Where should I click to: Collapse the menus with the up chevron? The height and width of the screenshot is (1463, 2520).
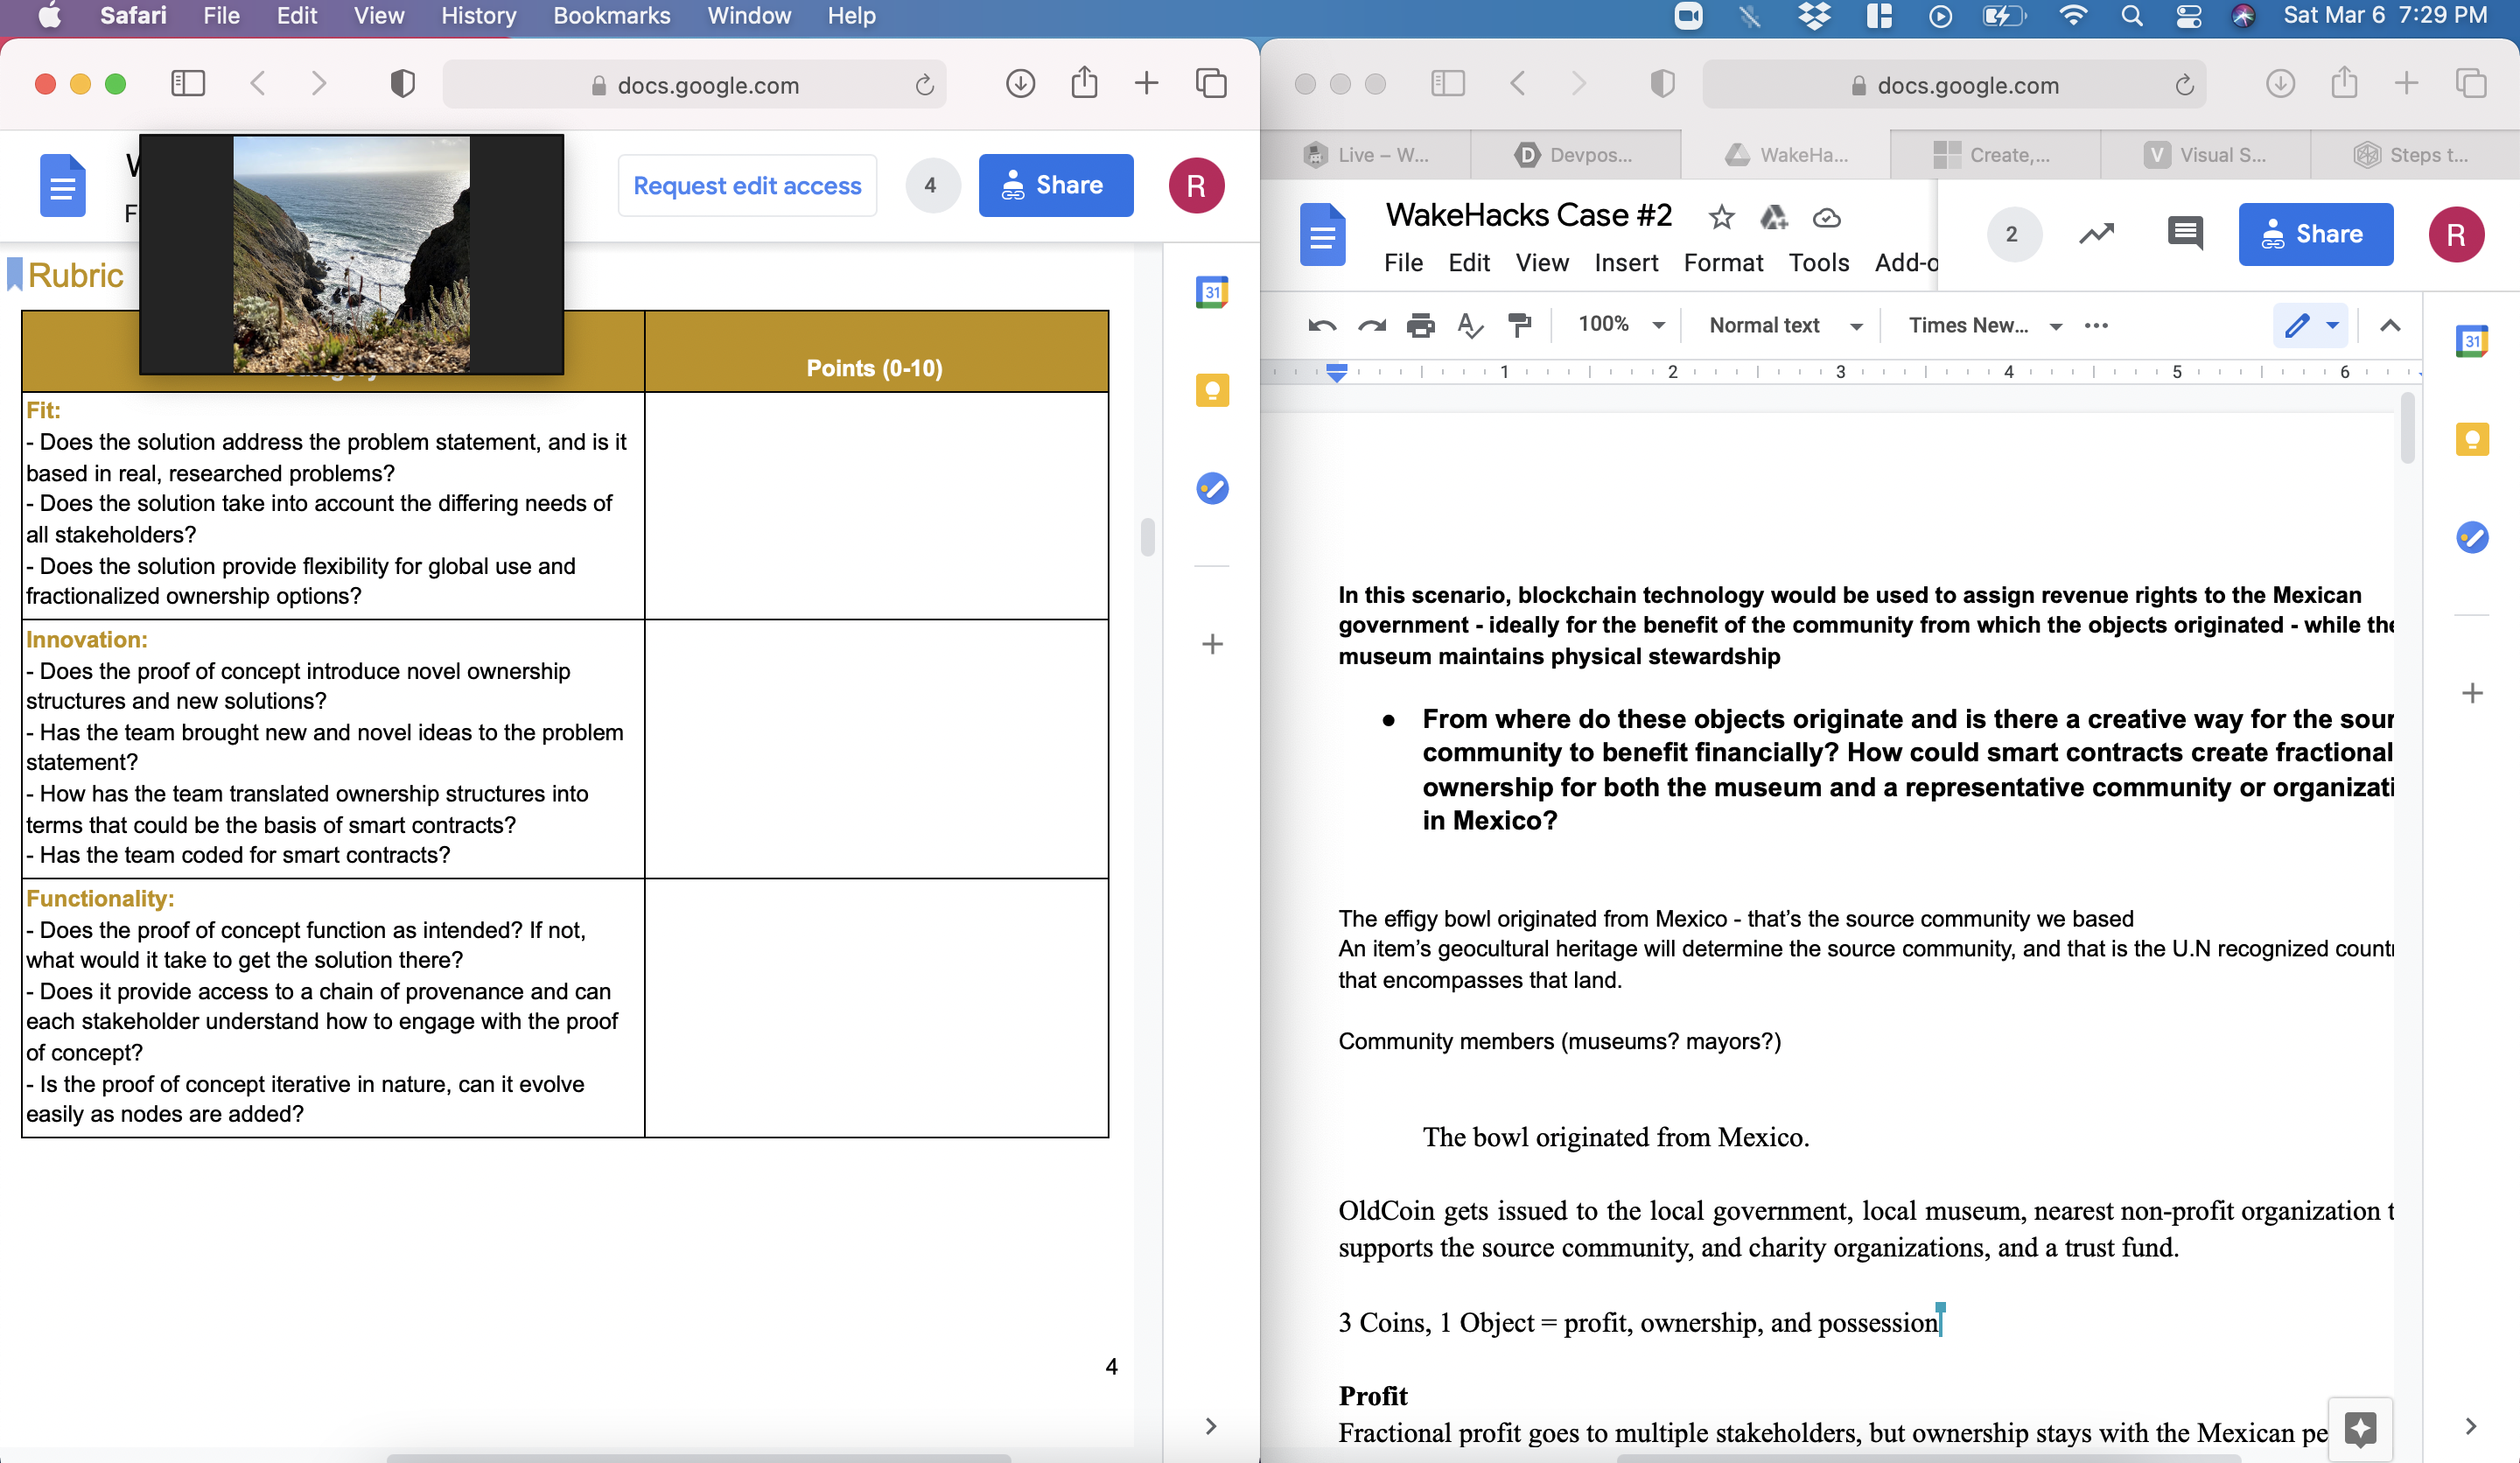pyautogui.click(x=2390, y=326)
